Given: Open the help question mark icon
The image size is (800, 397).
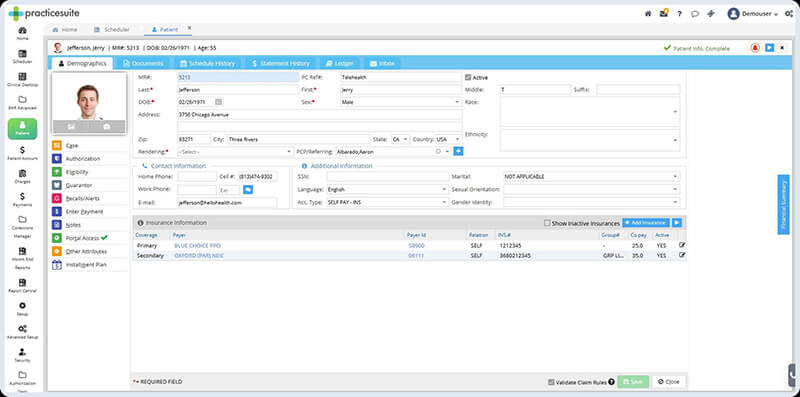Looking at the screenshot, I should point(679,14).
